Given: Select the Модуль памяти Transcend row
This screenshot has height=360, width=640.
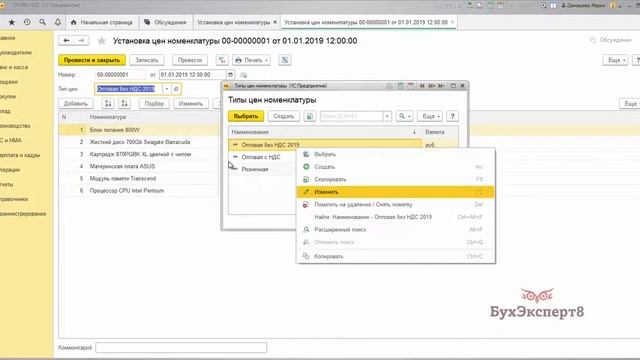Looking at the screenshot, I should click(x=139, y=178).
